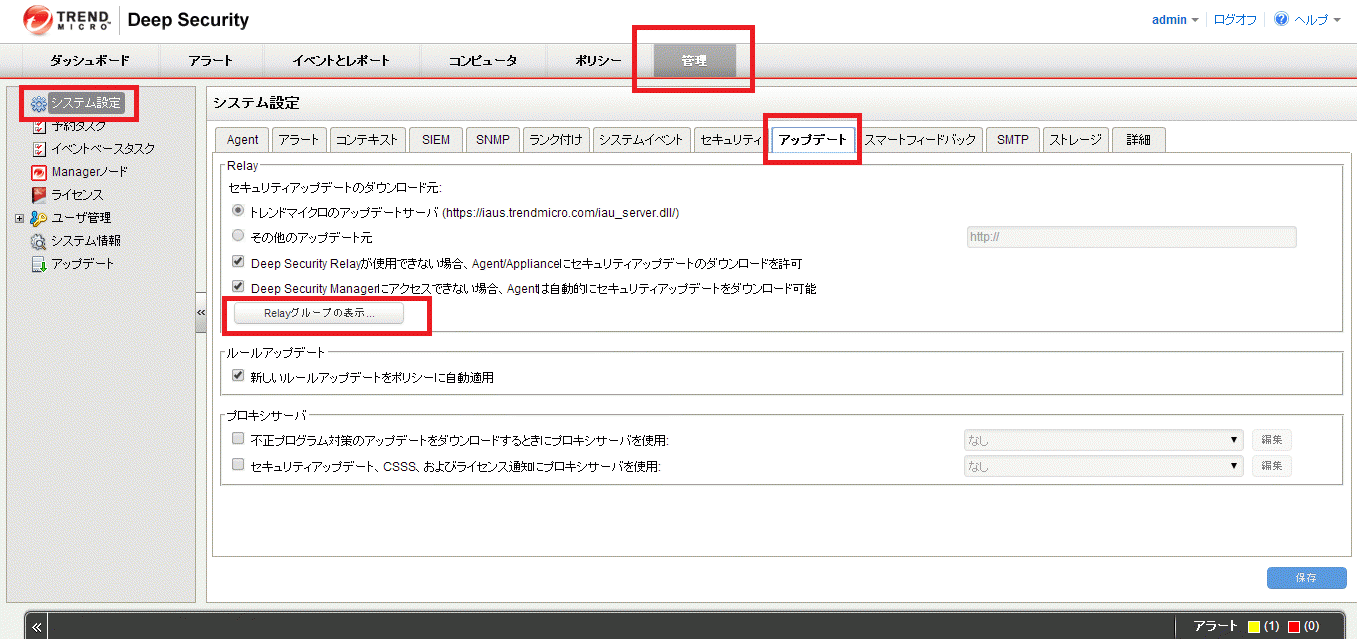Enable proxy for 不正プログラム対策 updates checkbox
This screenshot has height=639, width=1357.
pyautogui.click(x=238, y=438)
